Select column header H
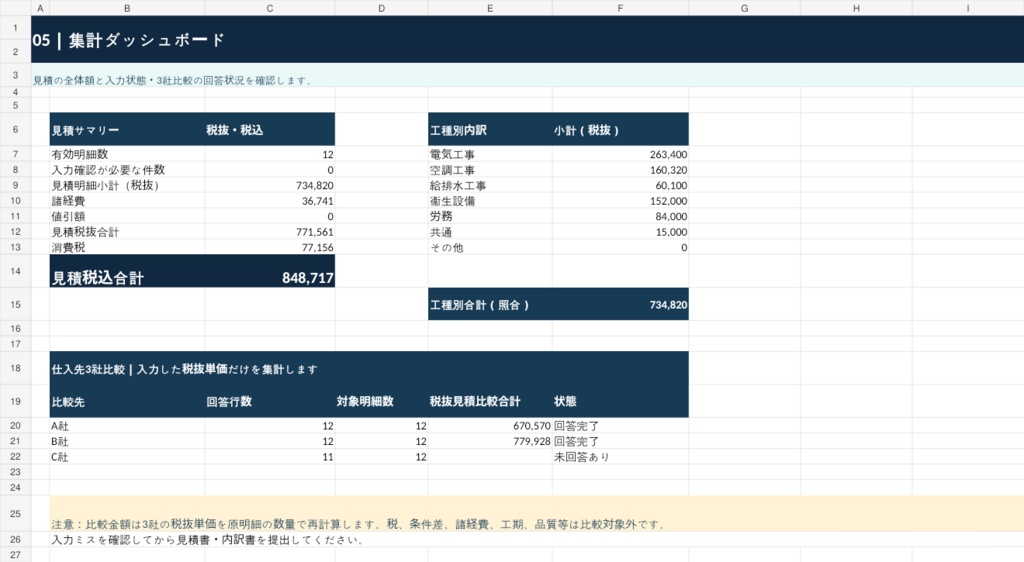The image size is (1024, 562). 856,8
